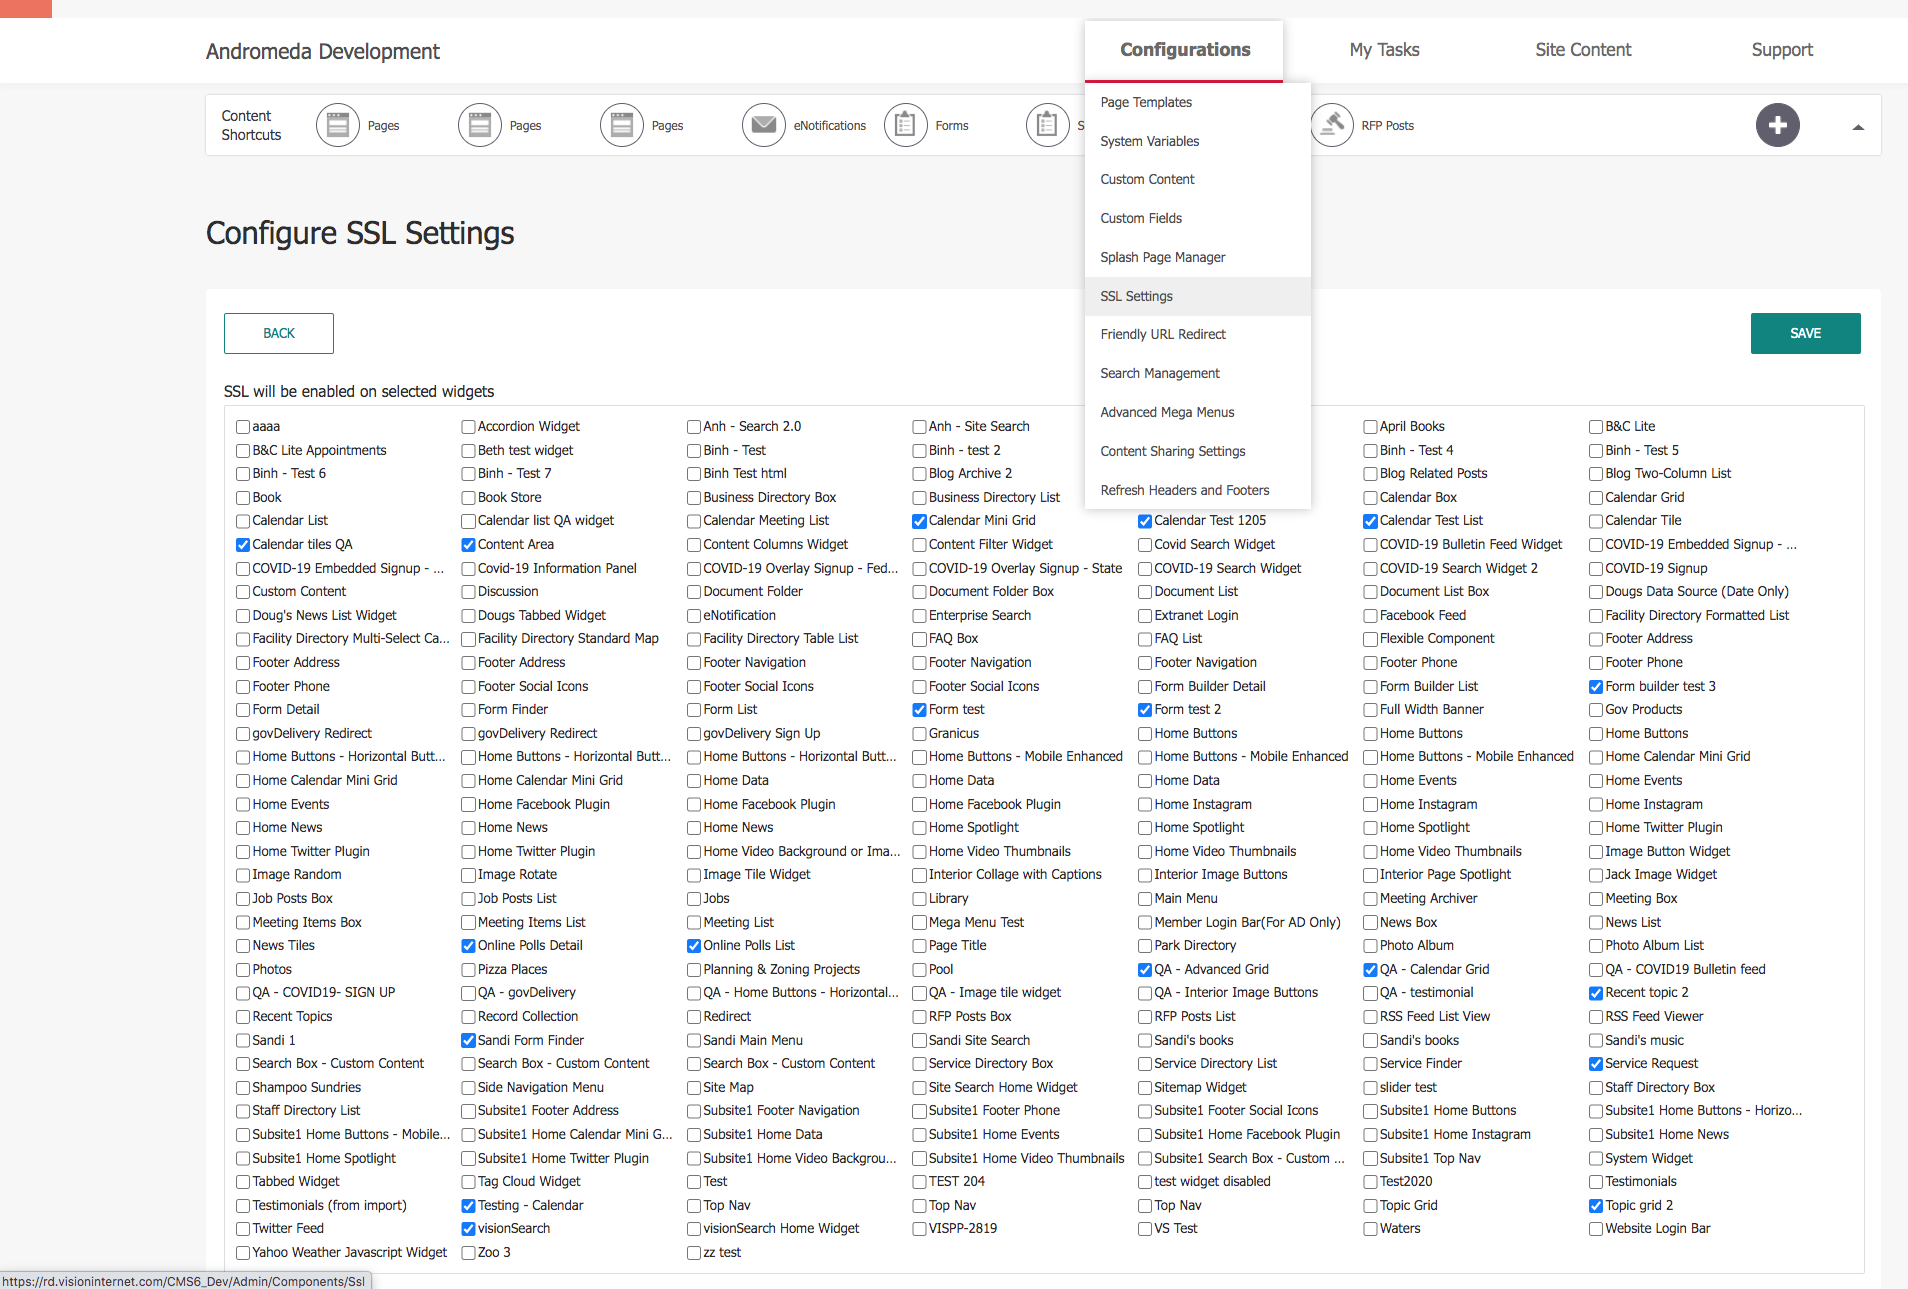This screenshot has width=1908, height=1289.
Task: Check the April Books checkbox
Action: click(1370, 427)
